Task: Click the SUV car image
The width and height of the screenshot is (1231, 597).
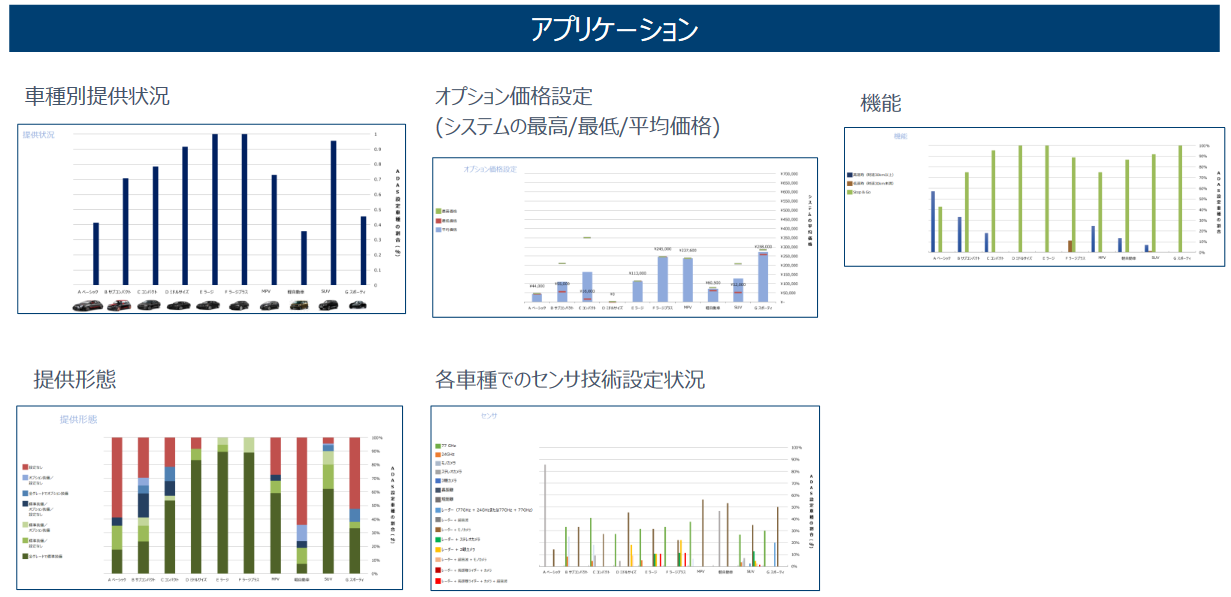Action: point(328,305)
